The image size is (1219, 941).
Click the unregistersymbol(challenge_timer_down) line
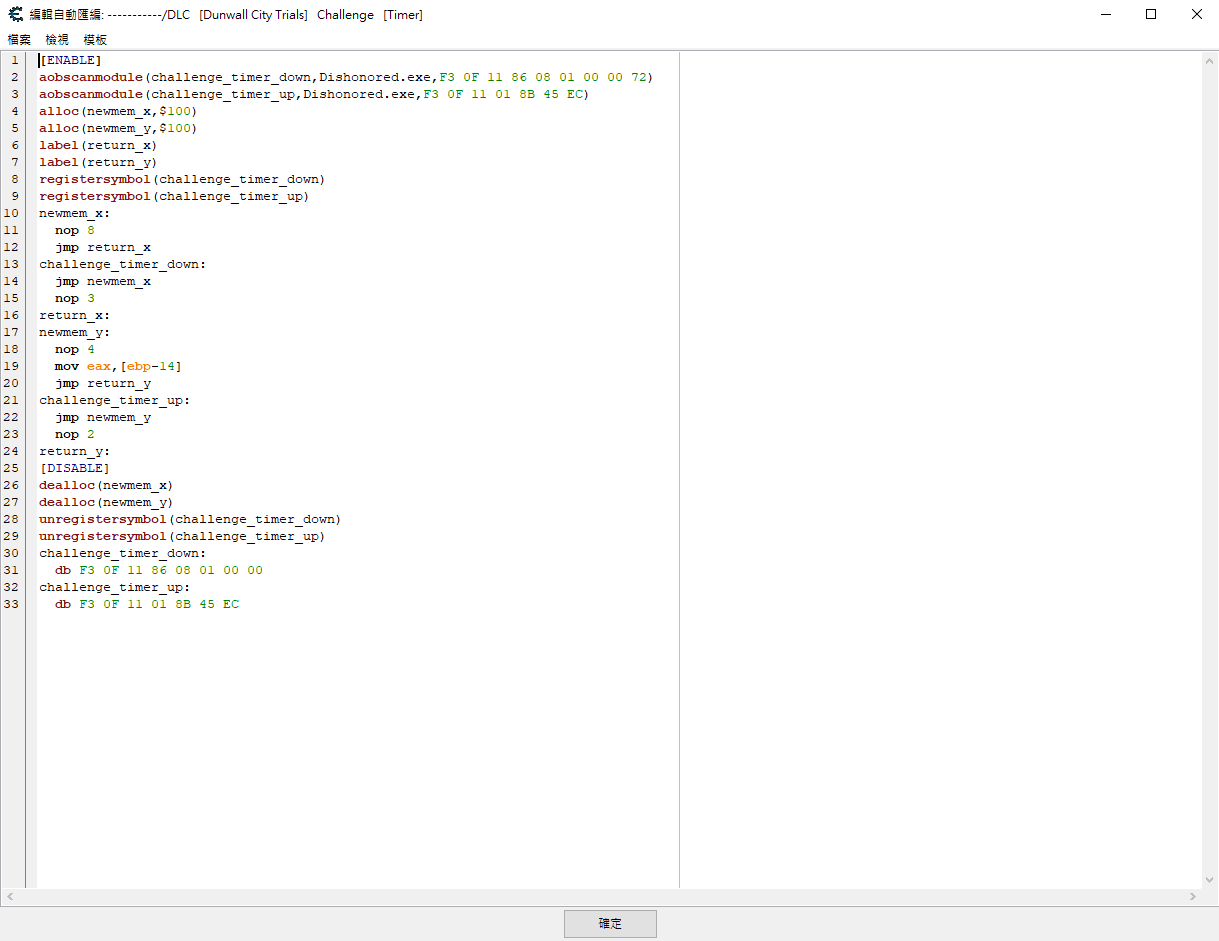[x=190, y=519]
